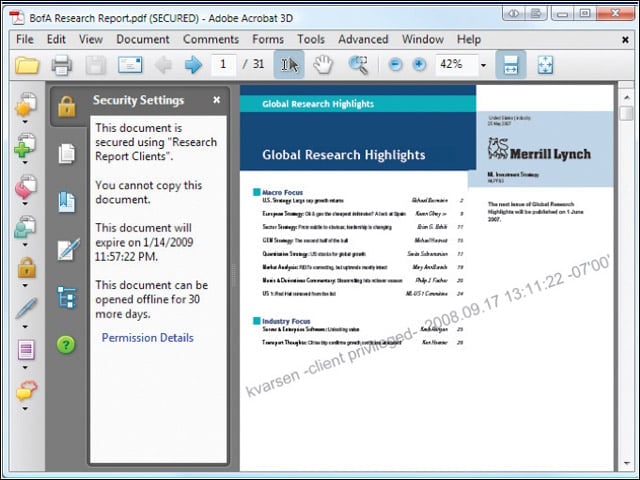Expand the Secure dropdown arrow
This screenshot has width=640, height=480.
tap(25, 286)
